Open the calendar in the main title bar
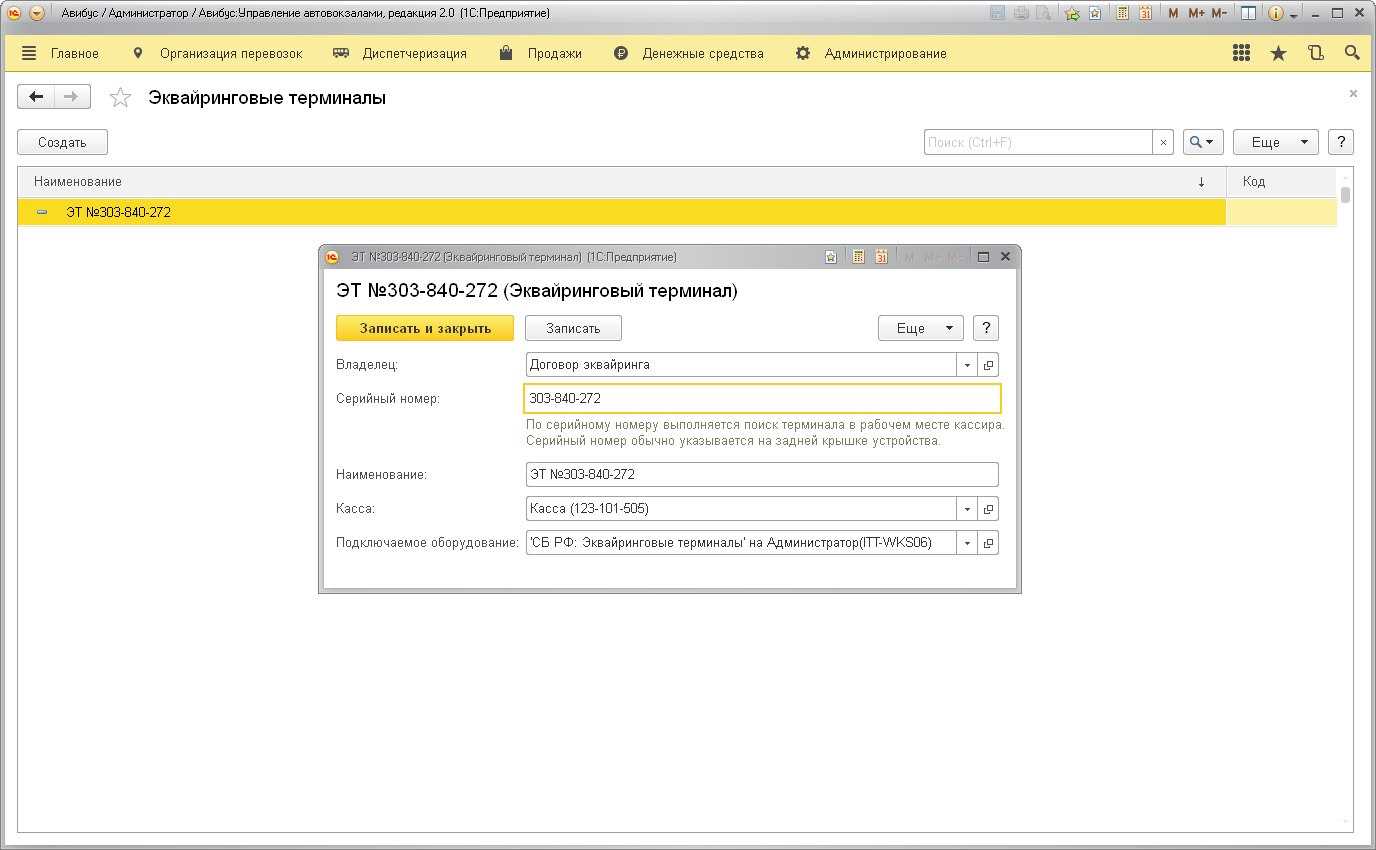1376x850 pixels. click(x=1145, y=14)
